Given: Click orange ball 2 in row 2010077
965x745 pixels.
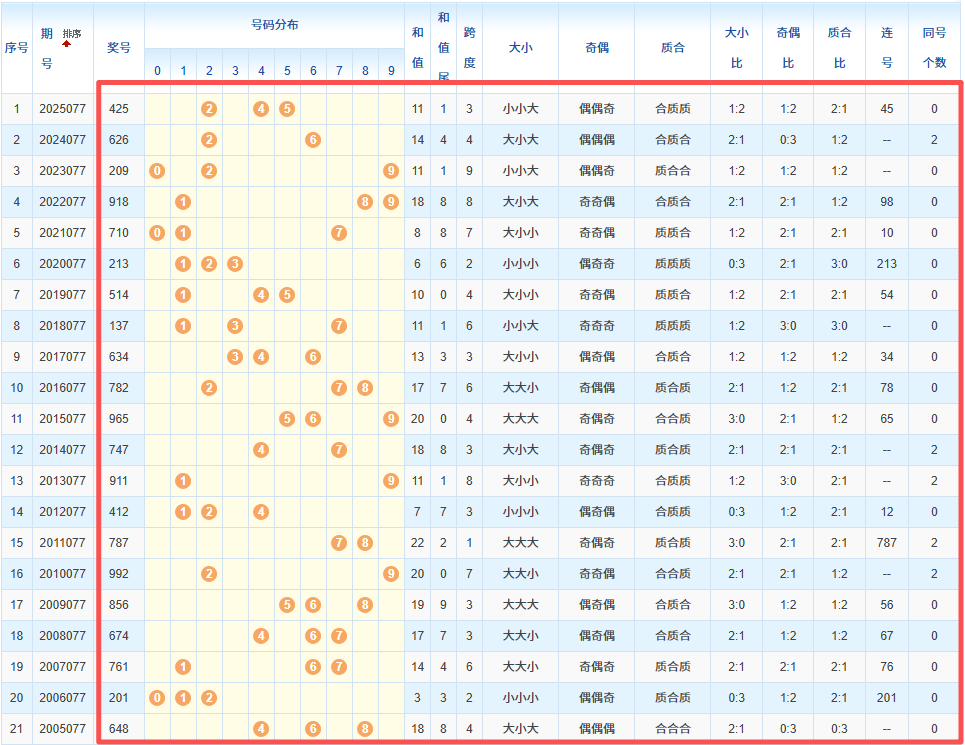Looking at the screenshot, I should [209, 575].
